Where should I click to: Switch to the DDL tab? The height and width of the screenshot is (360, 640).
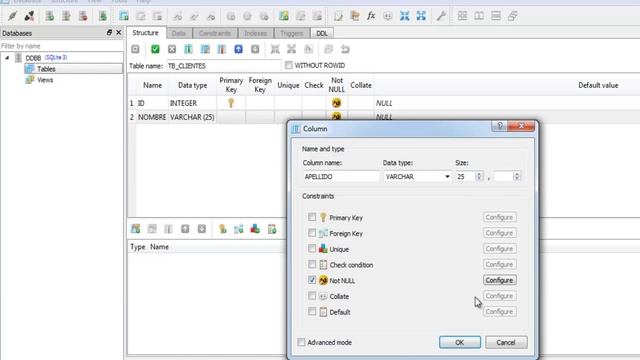[322, 33]
